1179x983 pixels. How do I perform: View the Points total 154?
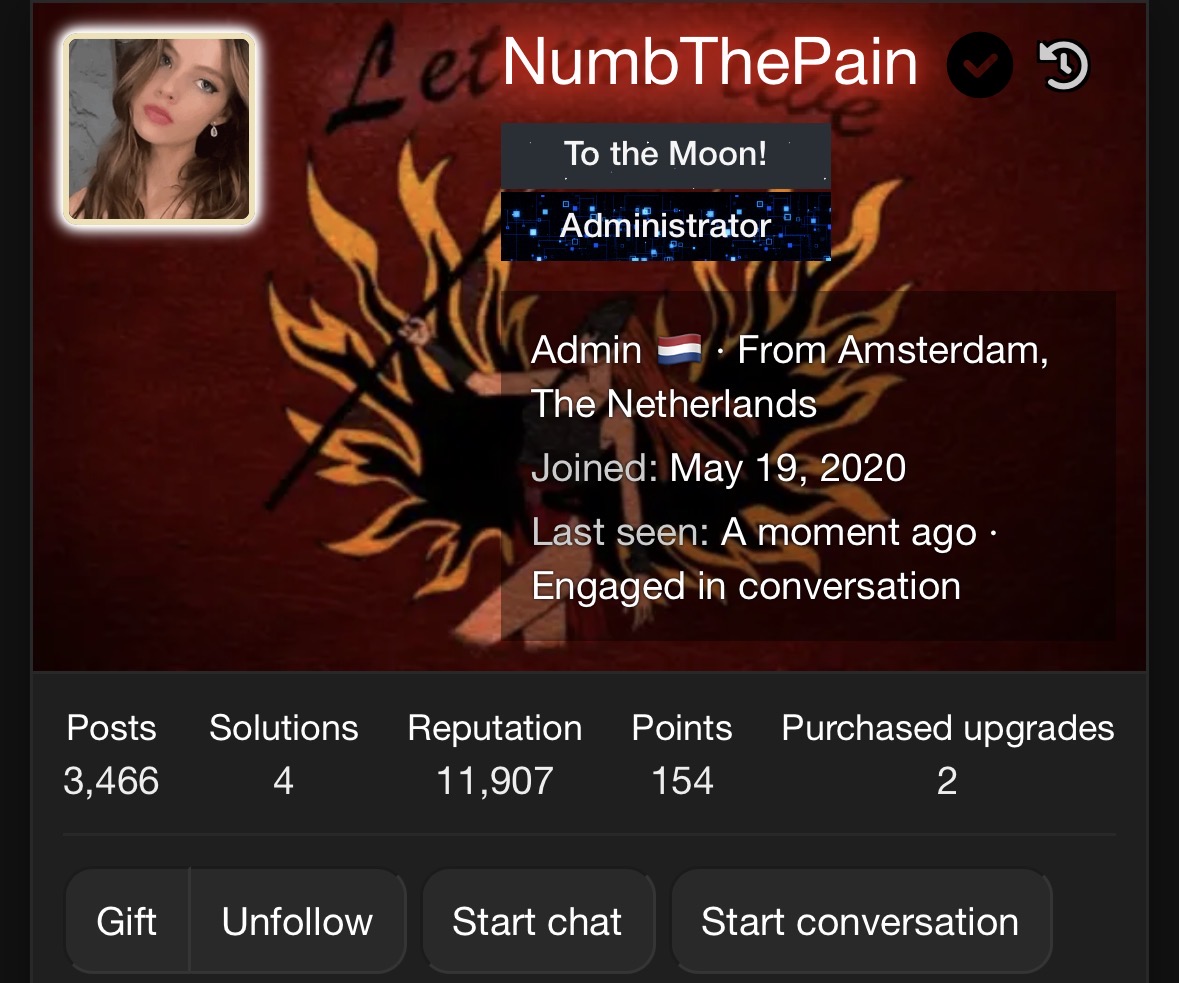click(x=682, y=781)
